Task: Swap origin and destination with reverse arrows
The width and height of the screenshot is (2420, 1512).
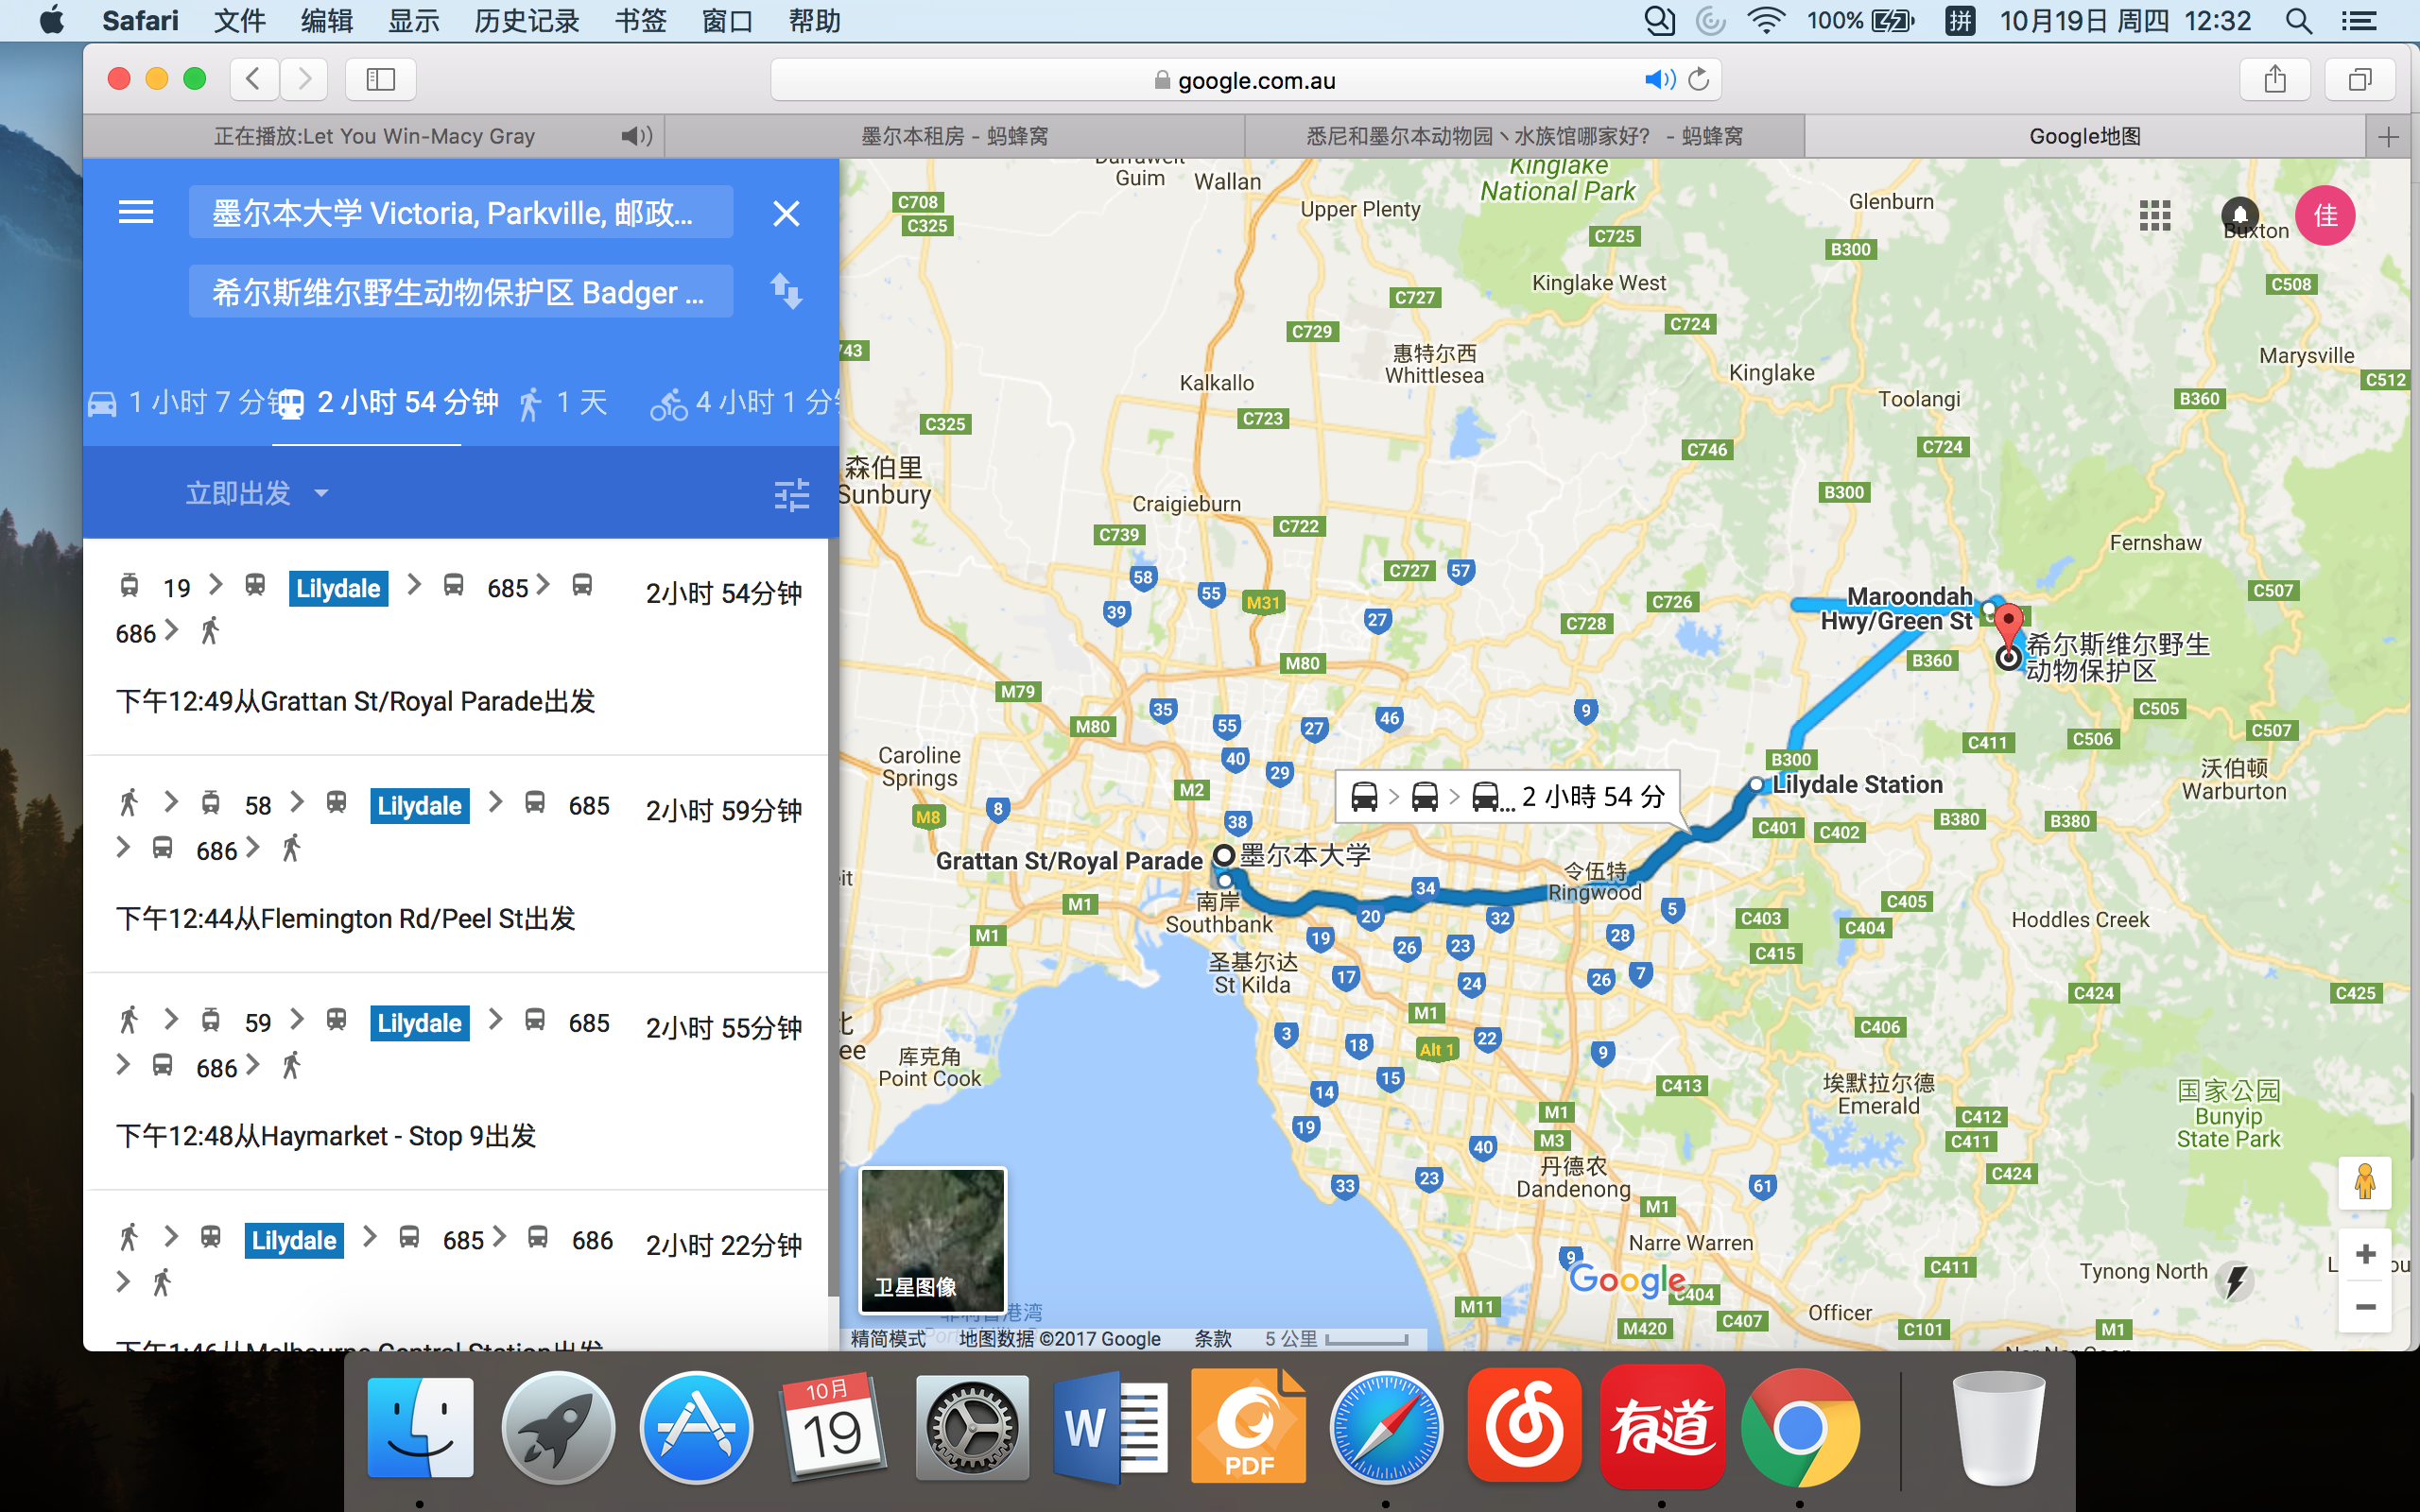Action: [786, 291]
